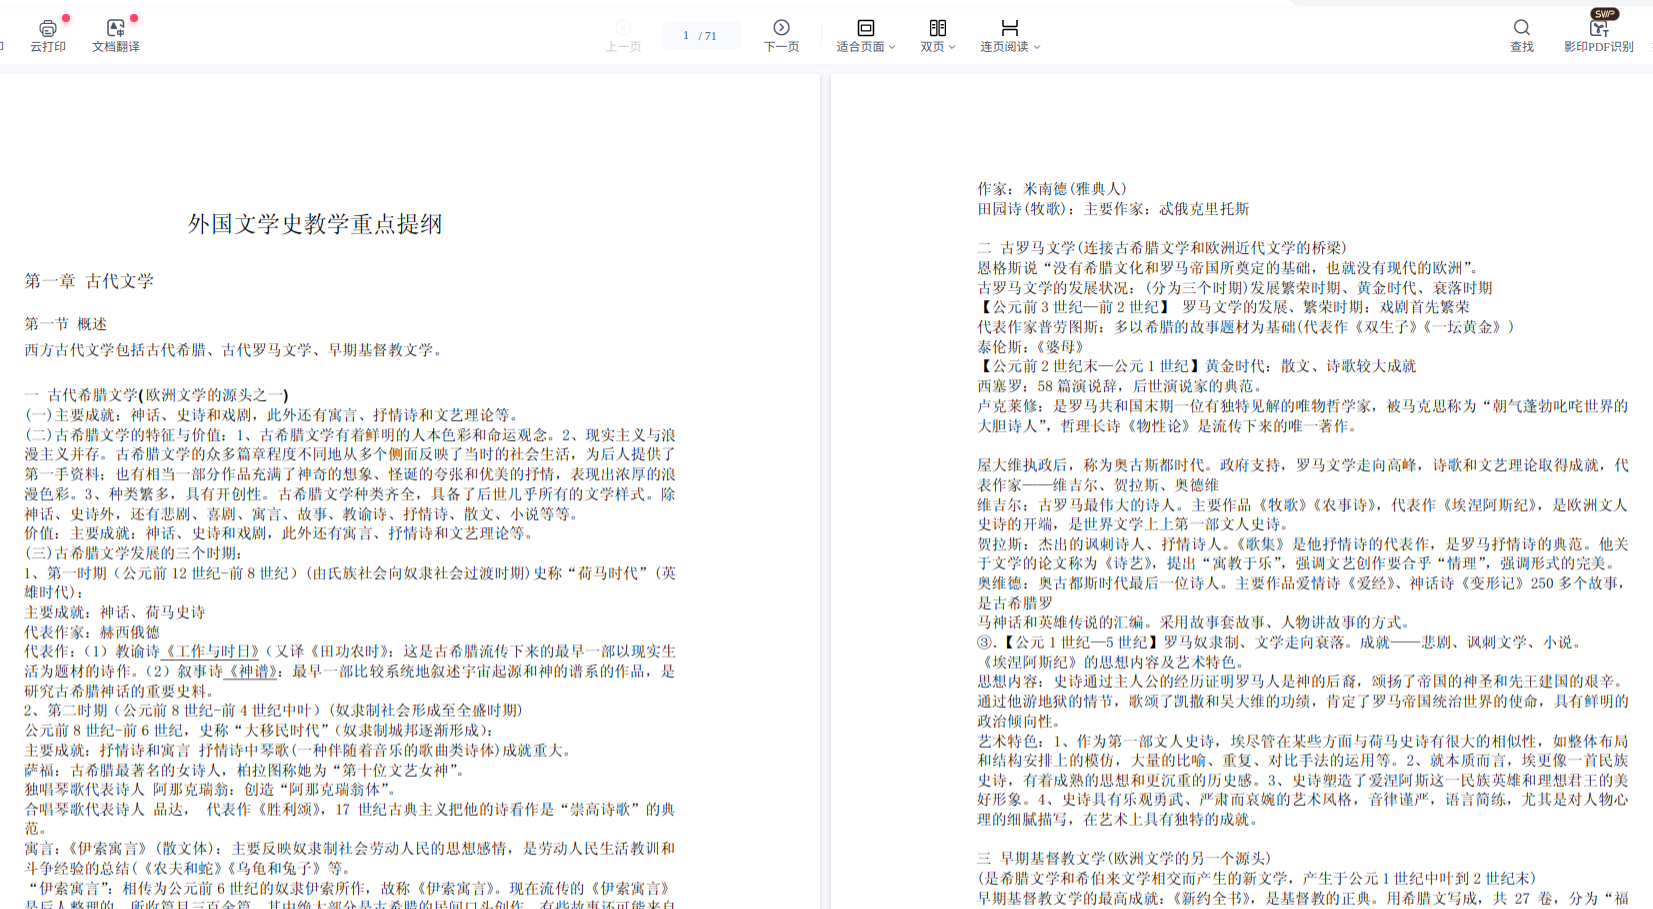This screenshot has width=1653, height=909.
Task: Click the continuous reading (连页阅读) icon
Action: coord(1009,28)
